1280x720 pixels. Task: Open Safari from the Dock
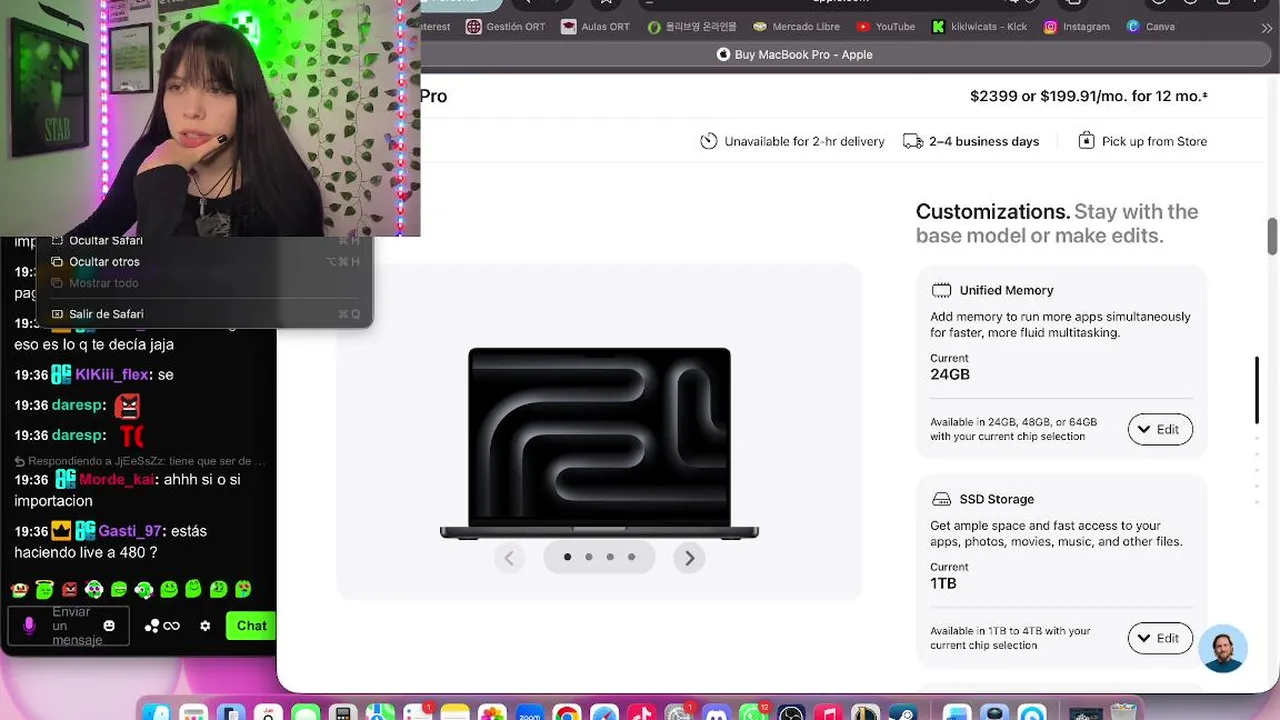click(604, 713)
